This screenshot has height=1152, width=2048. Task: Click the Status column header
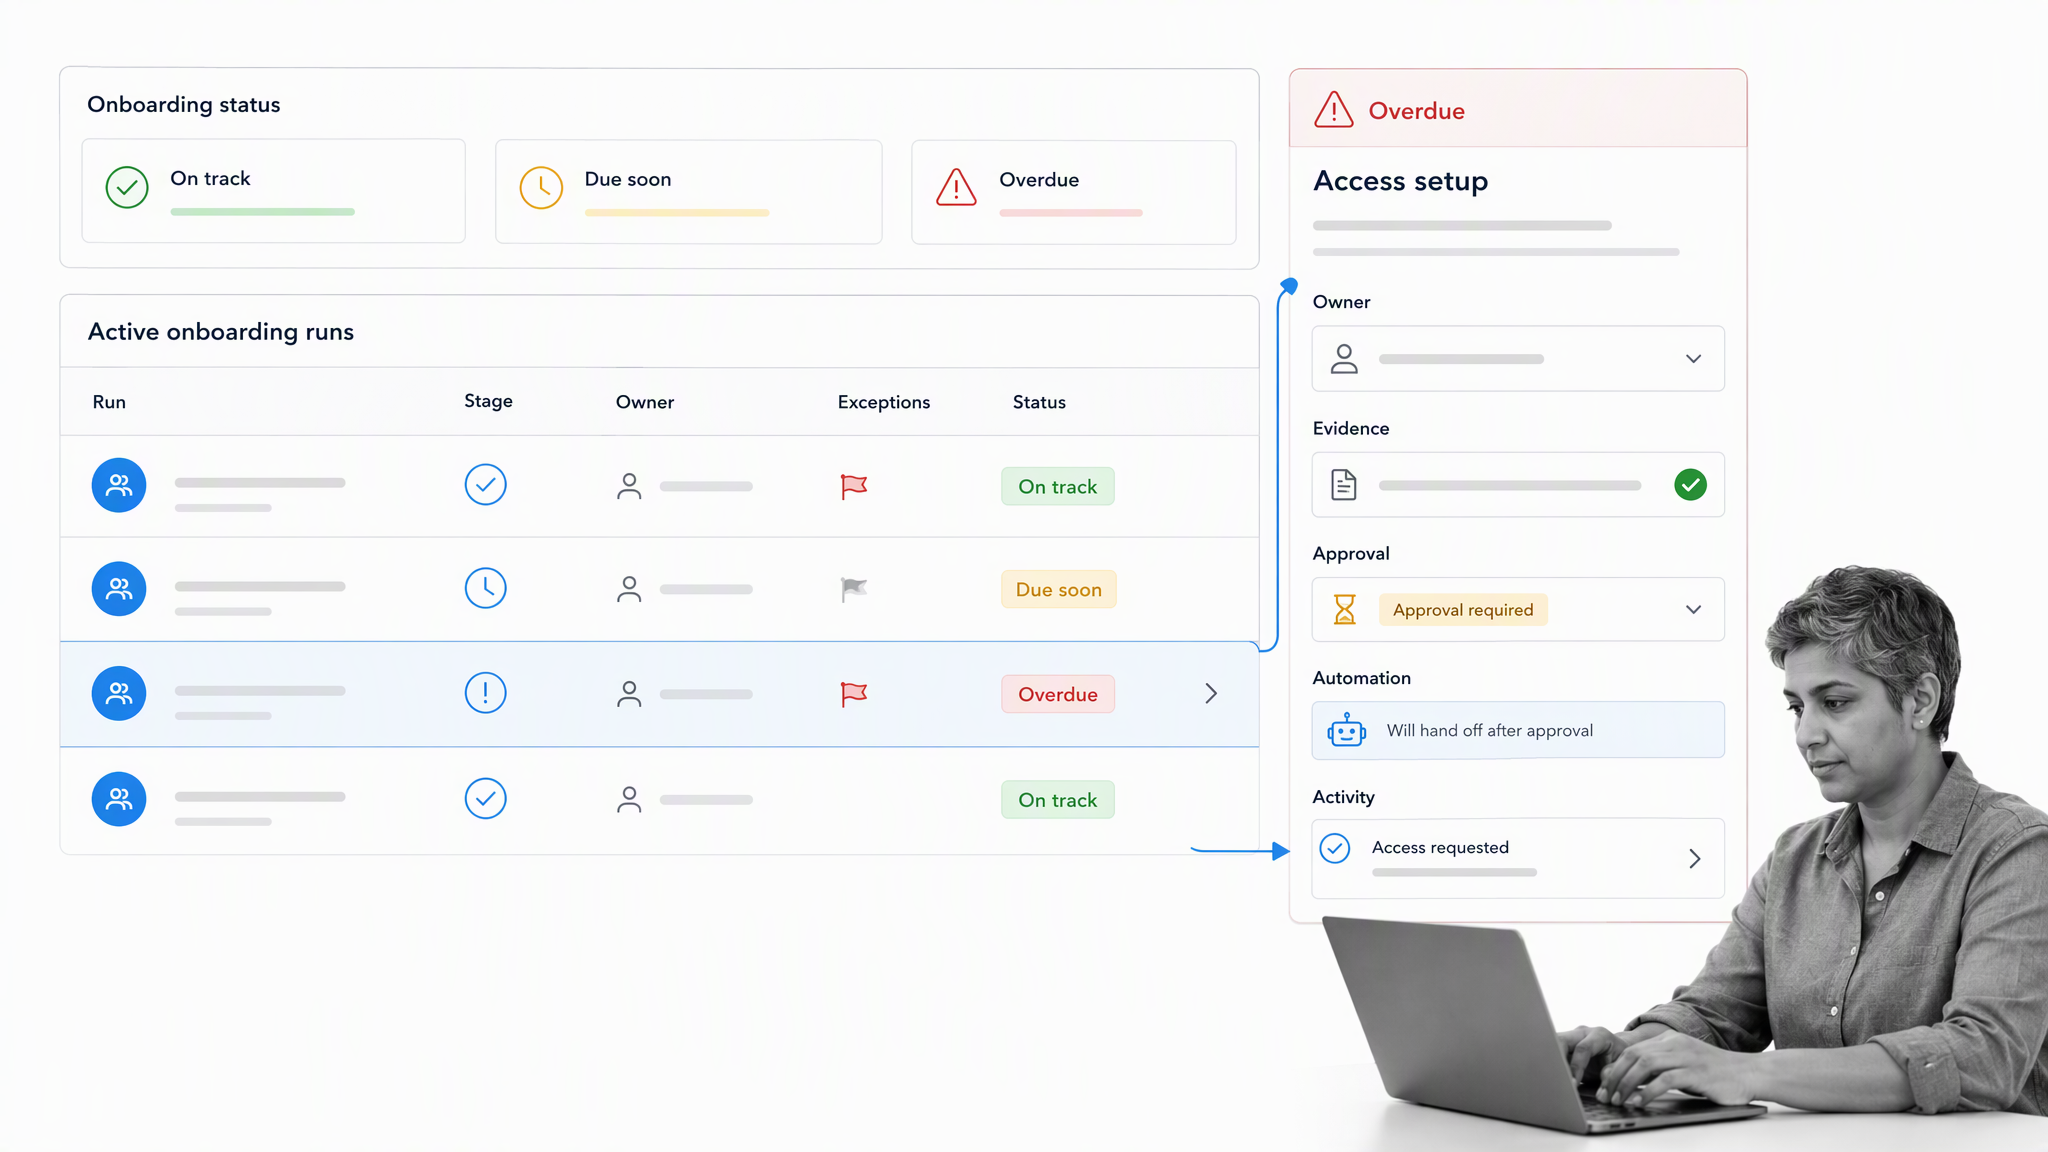tap(1039, 402)
